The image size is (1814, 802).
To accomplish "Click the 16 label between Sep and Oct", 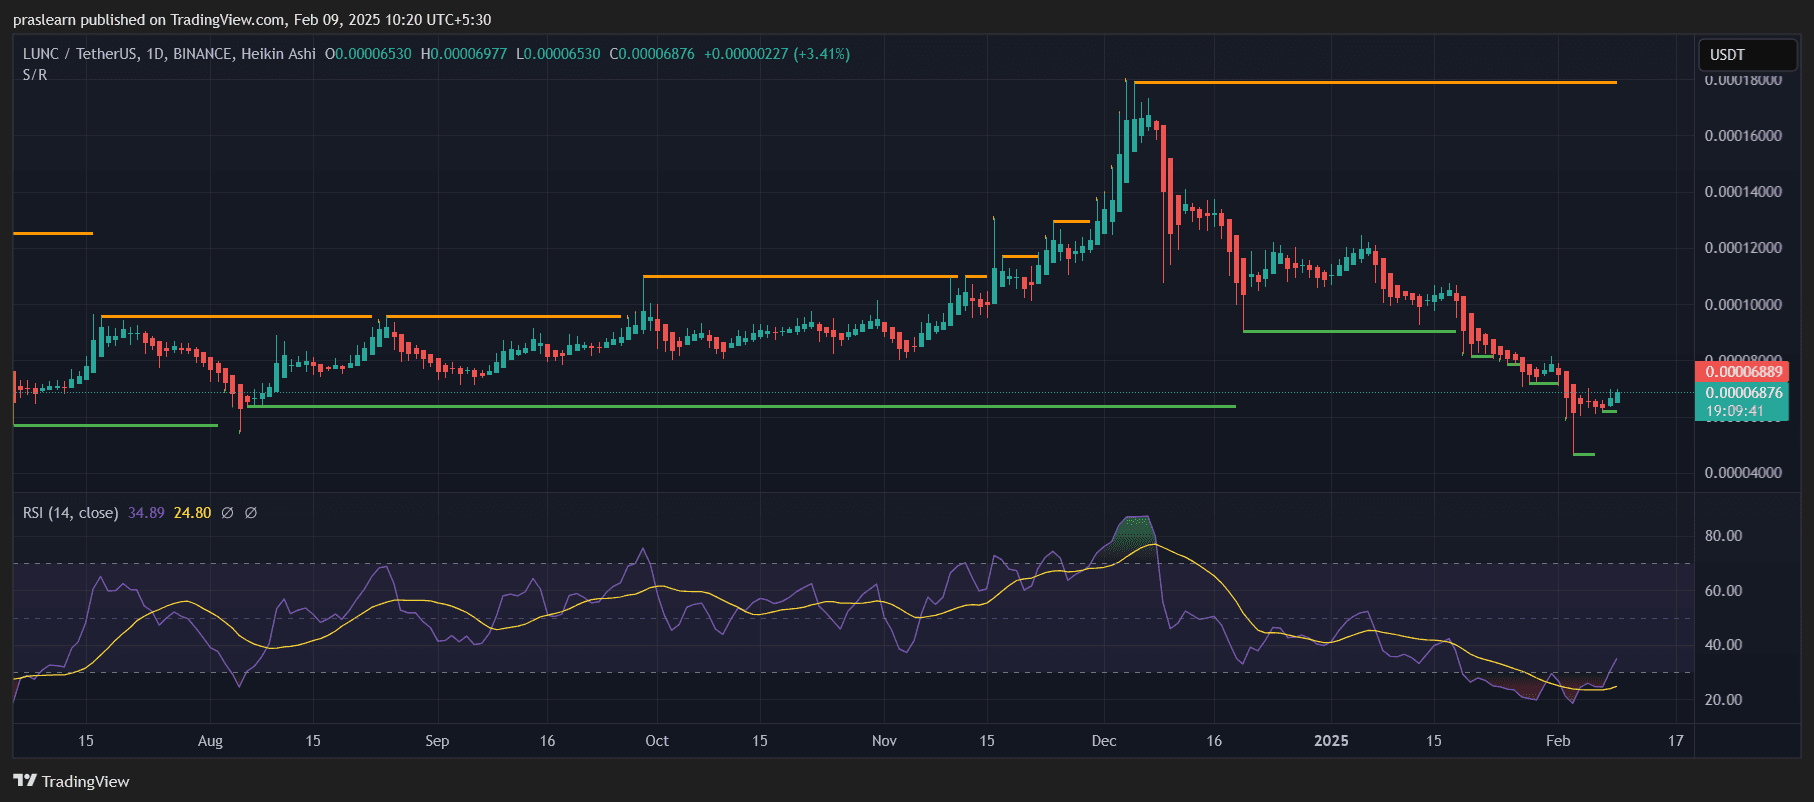I will (x=547, y=741).
